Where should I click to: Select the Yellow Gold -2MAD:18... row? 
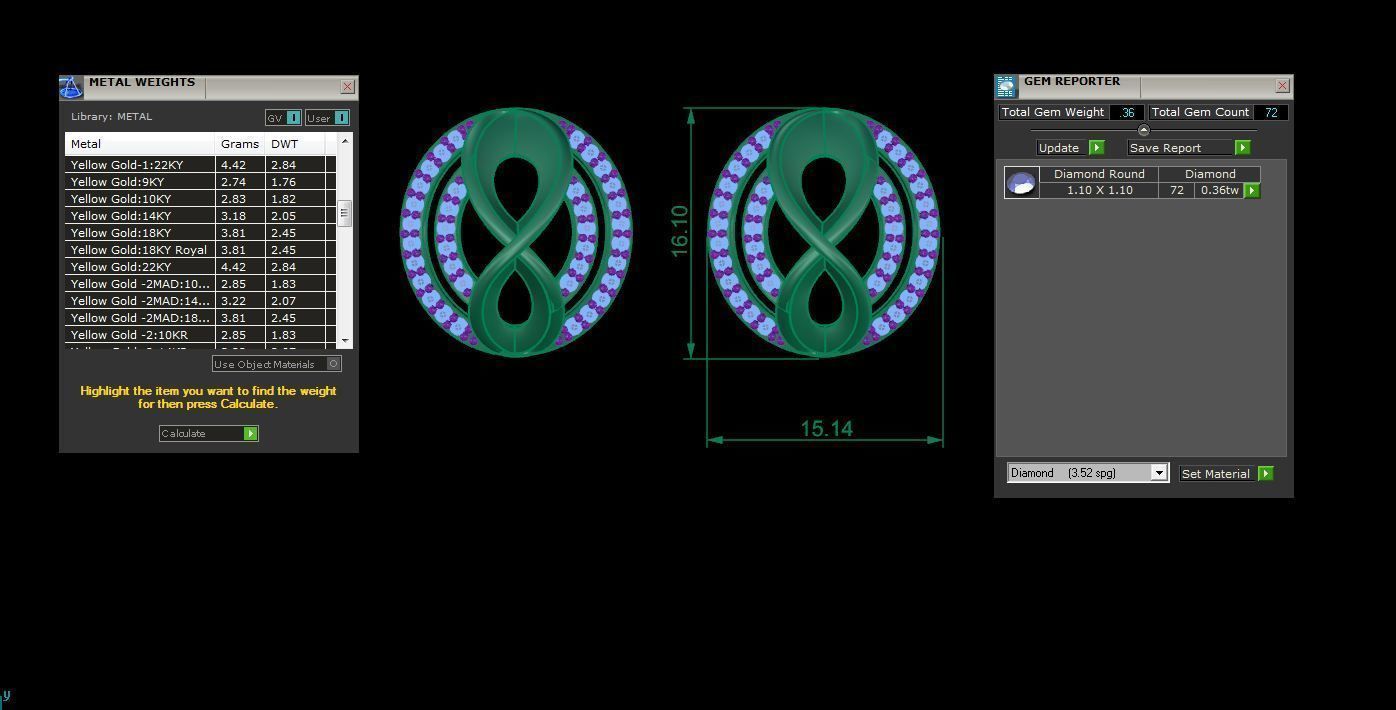tap(200, 318)
